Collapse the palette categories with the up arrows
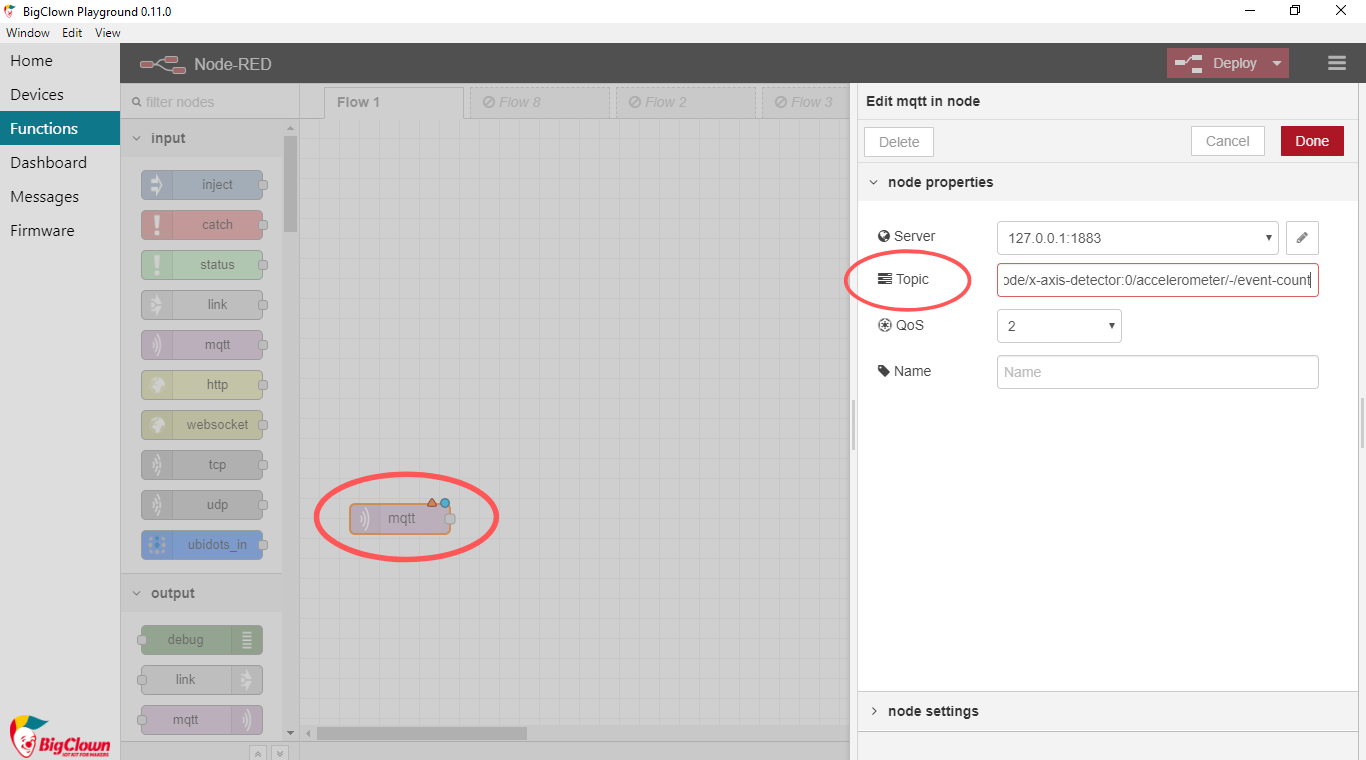This screenshot has height=760, width=1366. [257, 753]
